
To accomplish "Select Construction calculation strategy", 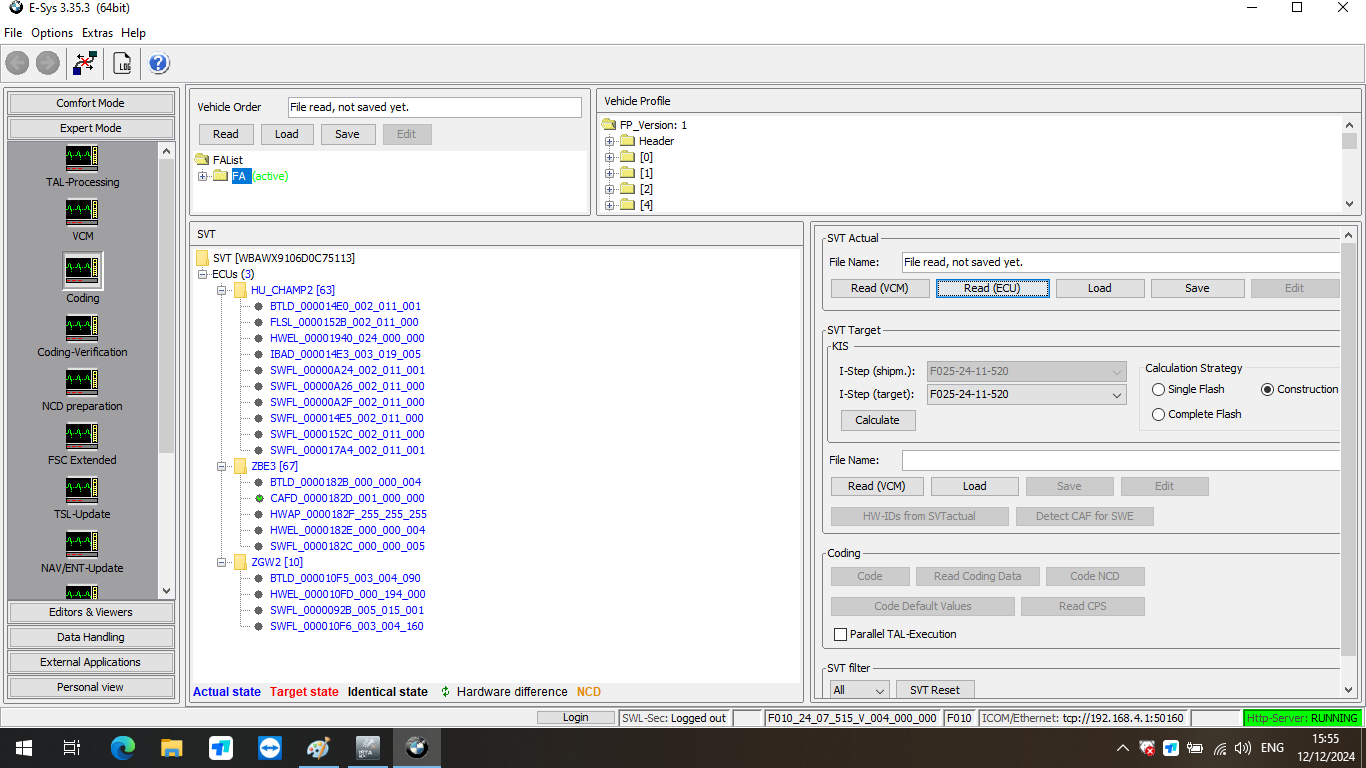I will click(x=1267, y=389).
